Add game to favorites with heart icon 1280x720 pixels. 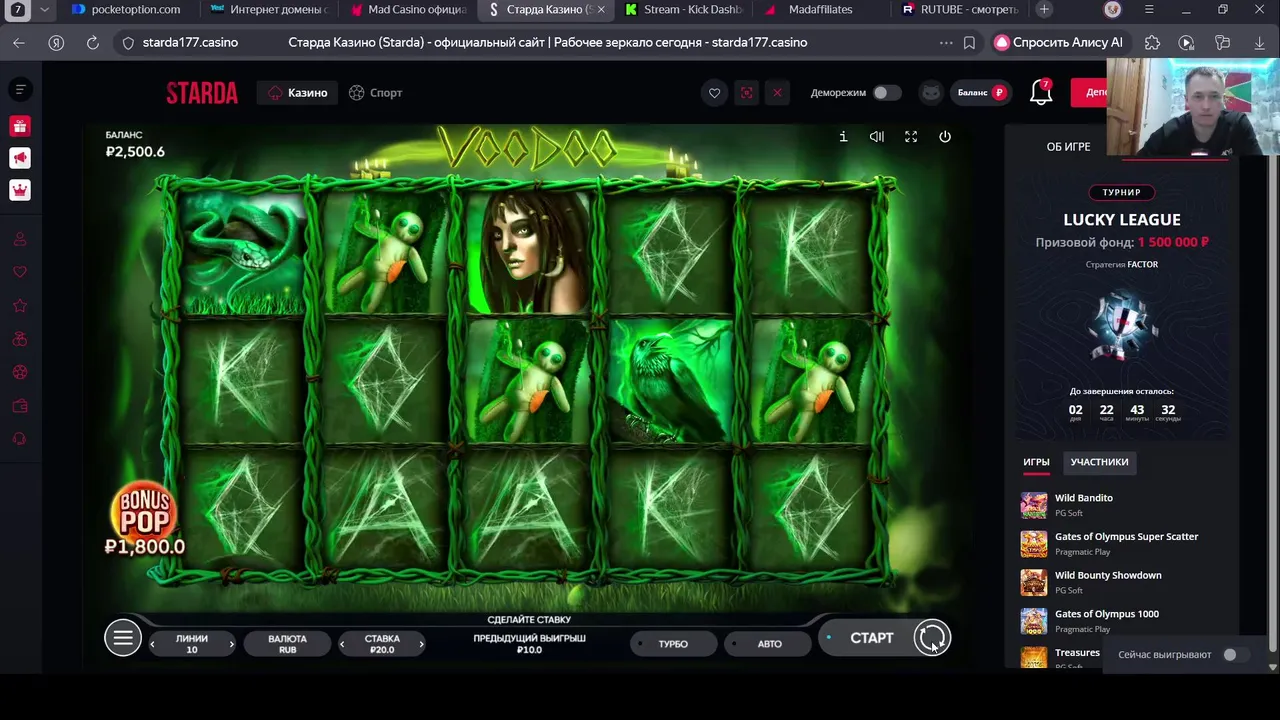[x=714, y=93]
